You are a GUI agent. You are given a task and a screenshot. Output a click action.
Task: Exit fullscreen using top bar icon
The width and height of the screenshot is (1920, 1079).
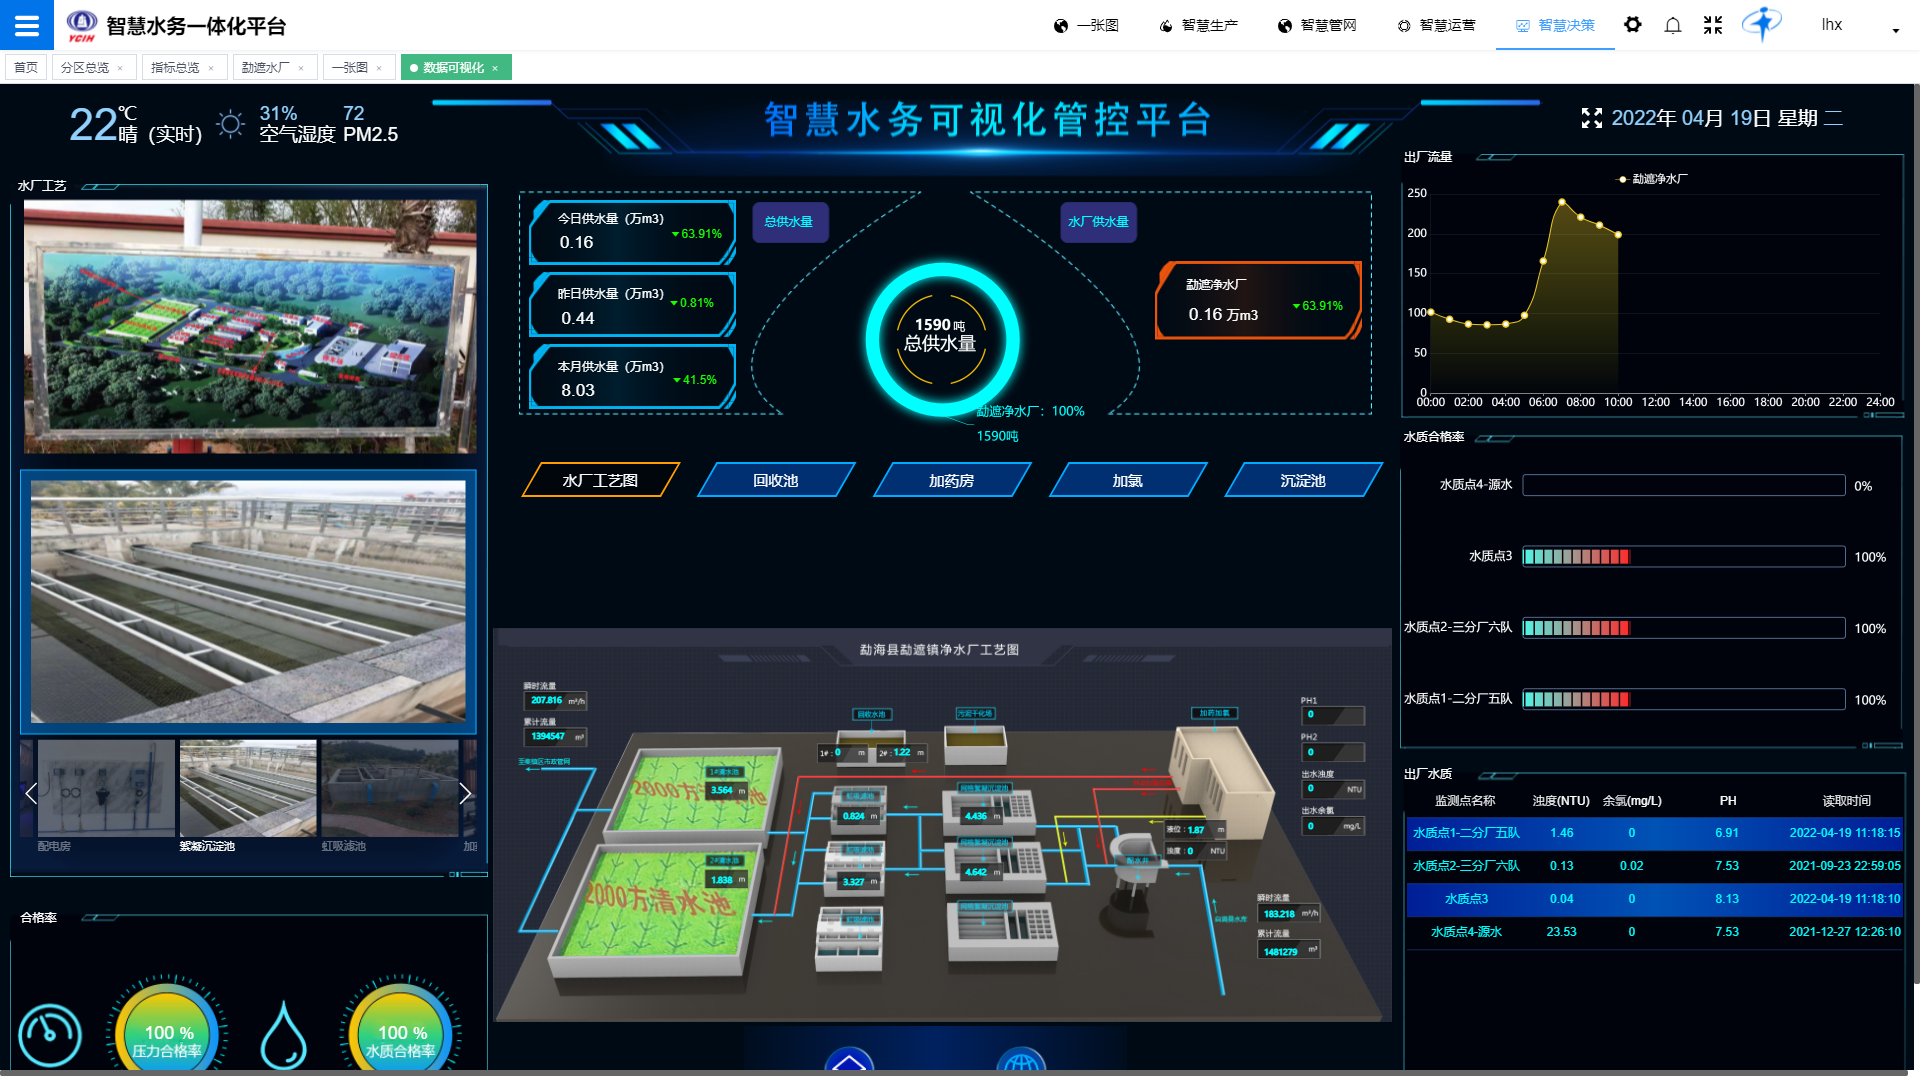[x=1712, y=25]
